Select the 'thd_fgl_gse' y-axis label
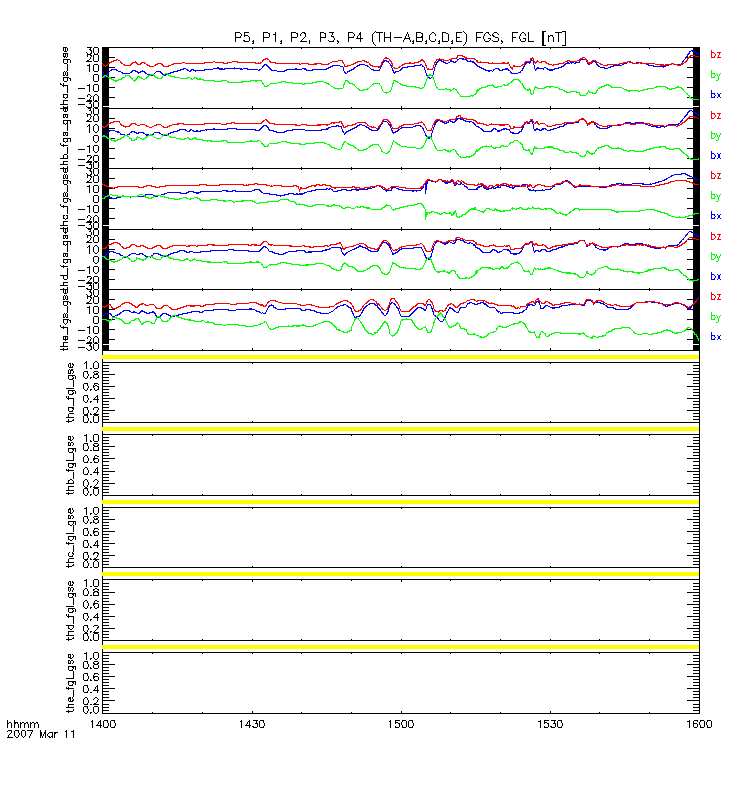 coord(70,610)
